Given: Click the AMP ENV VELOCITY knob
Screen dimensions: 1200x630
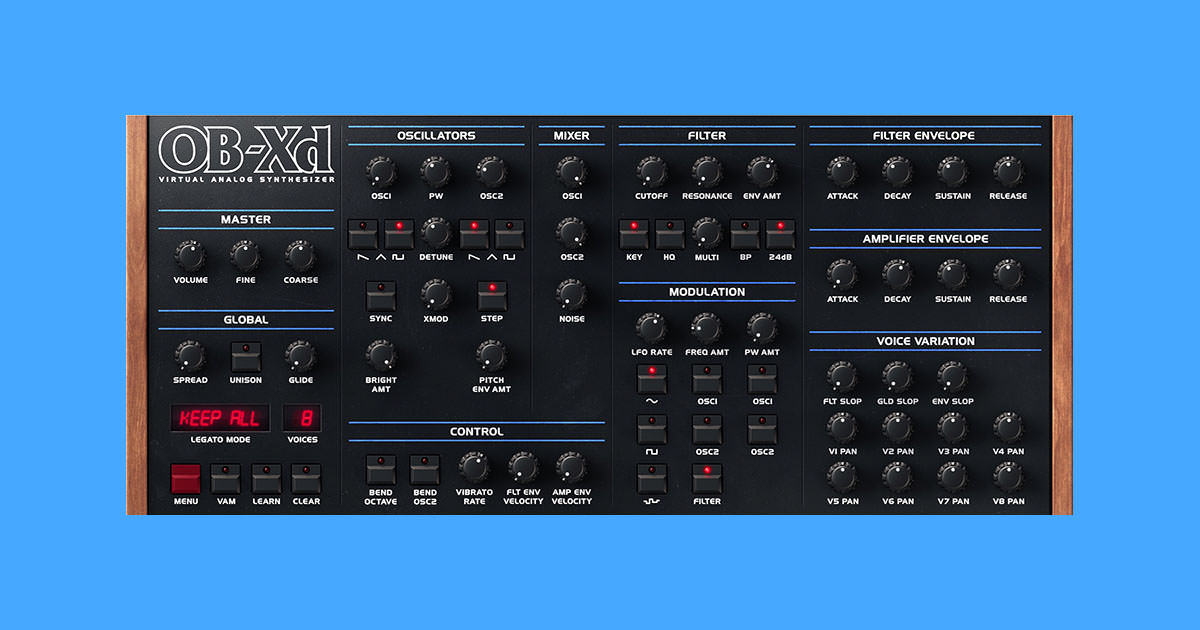Looking at the screenshot, I should 571,467.
